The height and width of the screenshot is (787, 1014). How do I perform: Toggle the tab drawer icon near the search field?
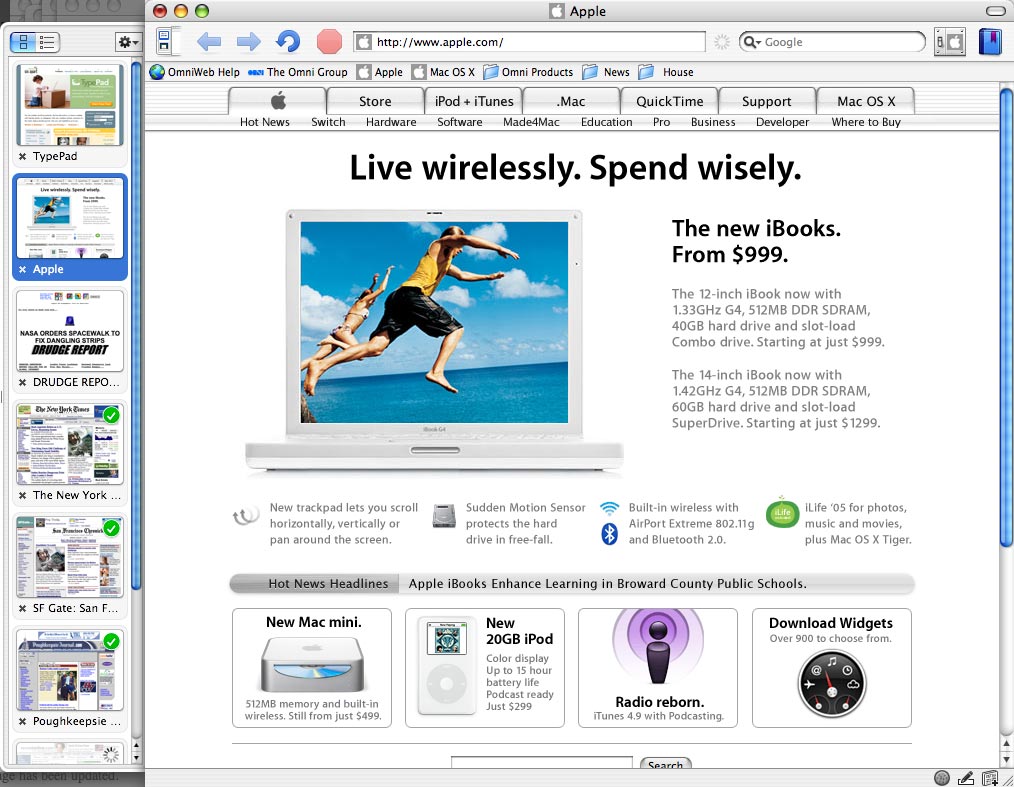click(x=948, y=41)
